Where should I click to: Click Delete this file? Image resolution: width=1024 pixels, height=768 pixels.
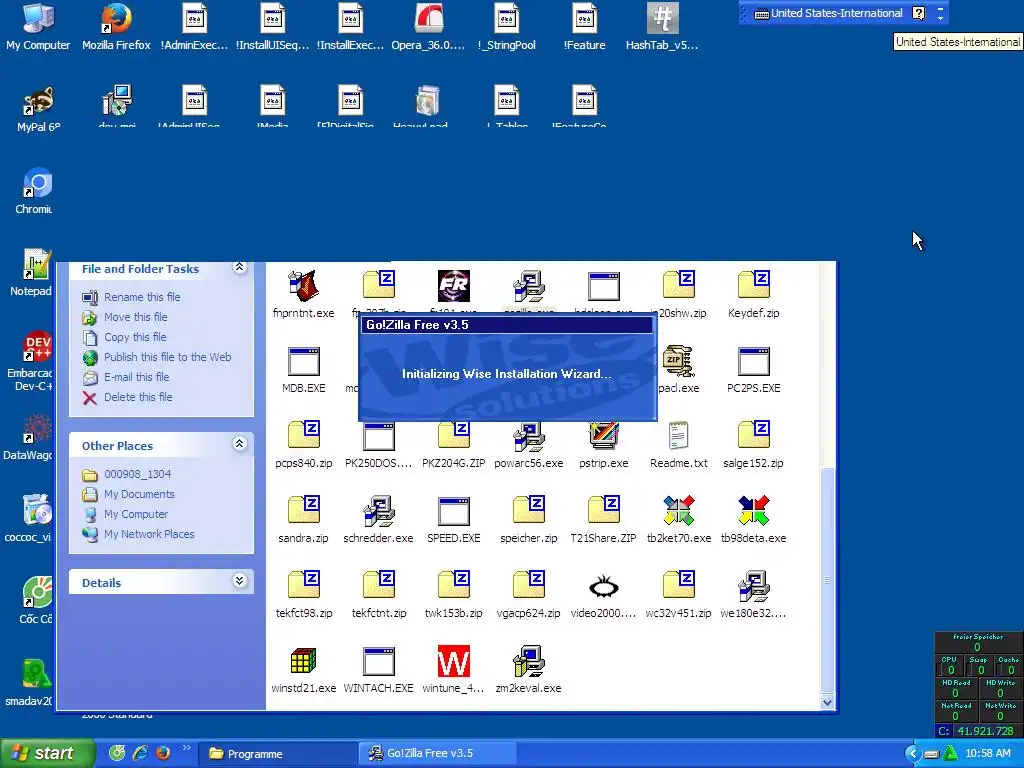138,398
